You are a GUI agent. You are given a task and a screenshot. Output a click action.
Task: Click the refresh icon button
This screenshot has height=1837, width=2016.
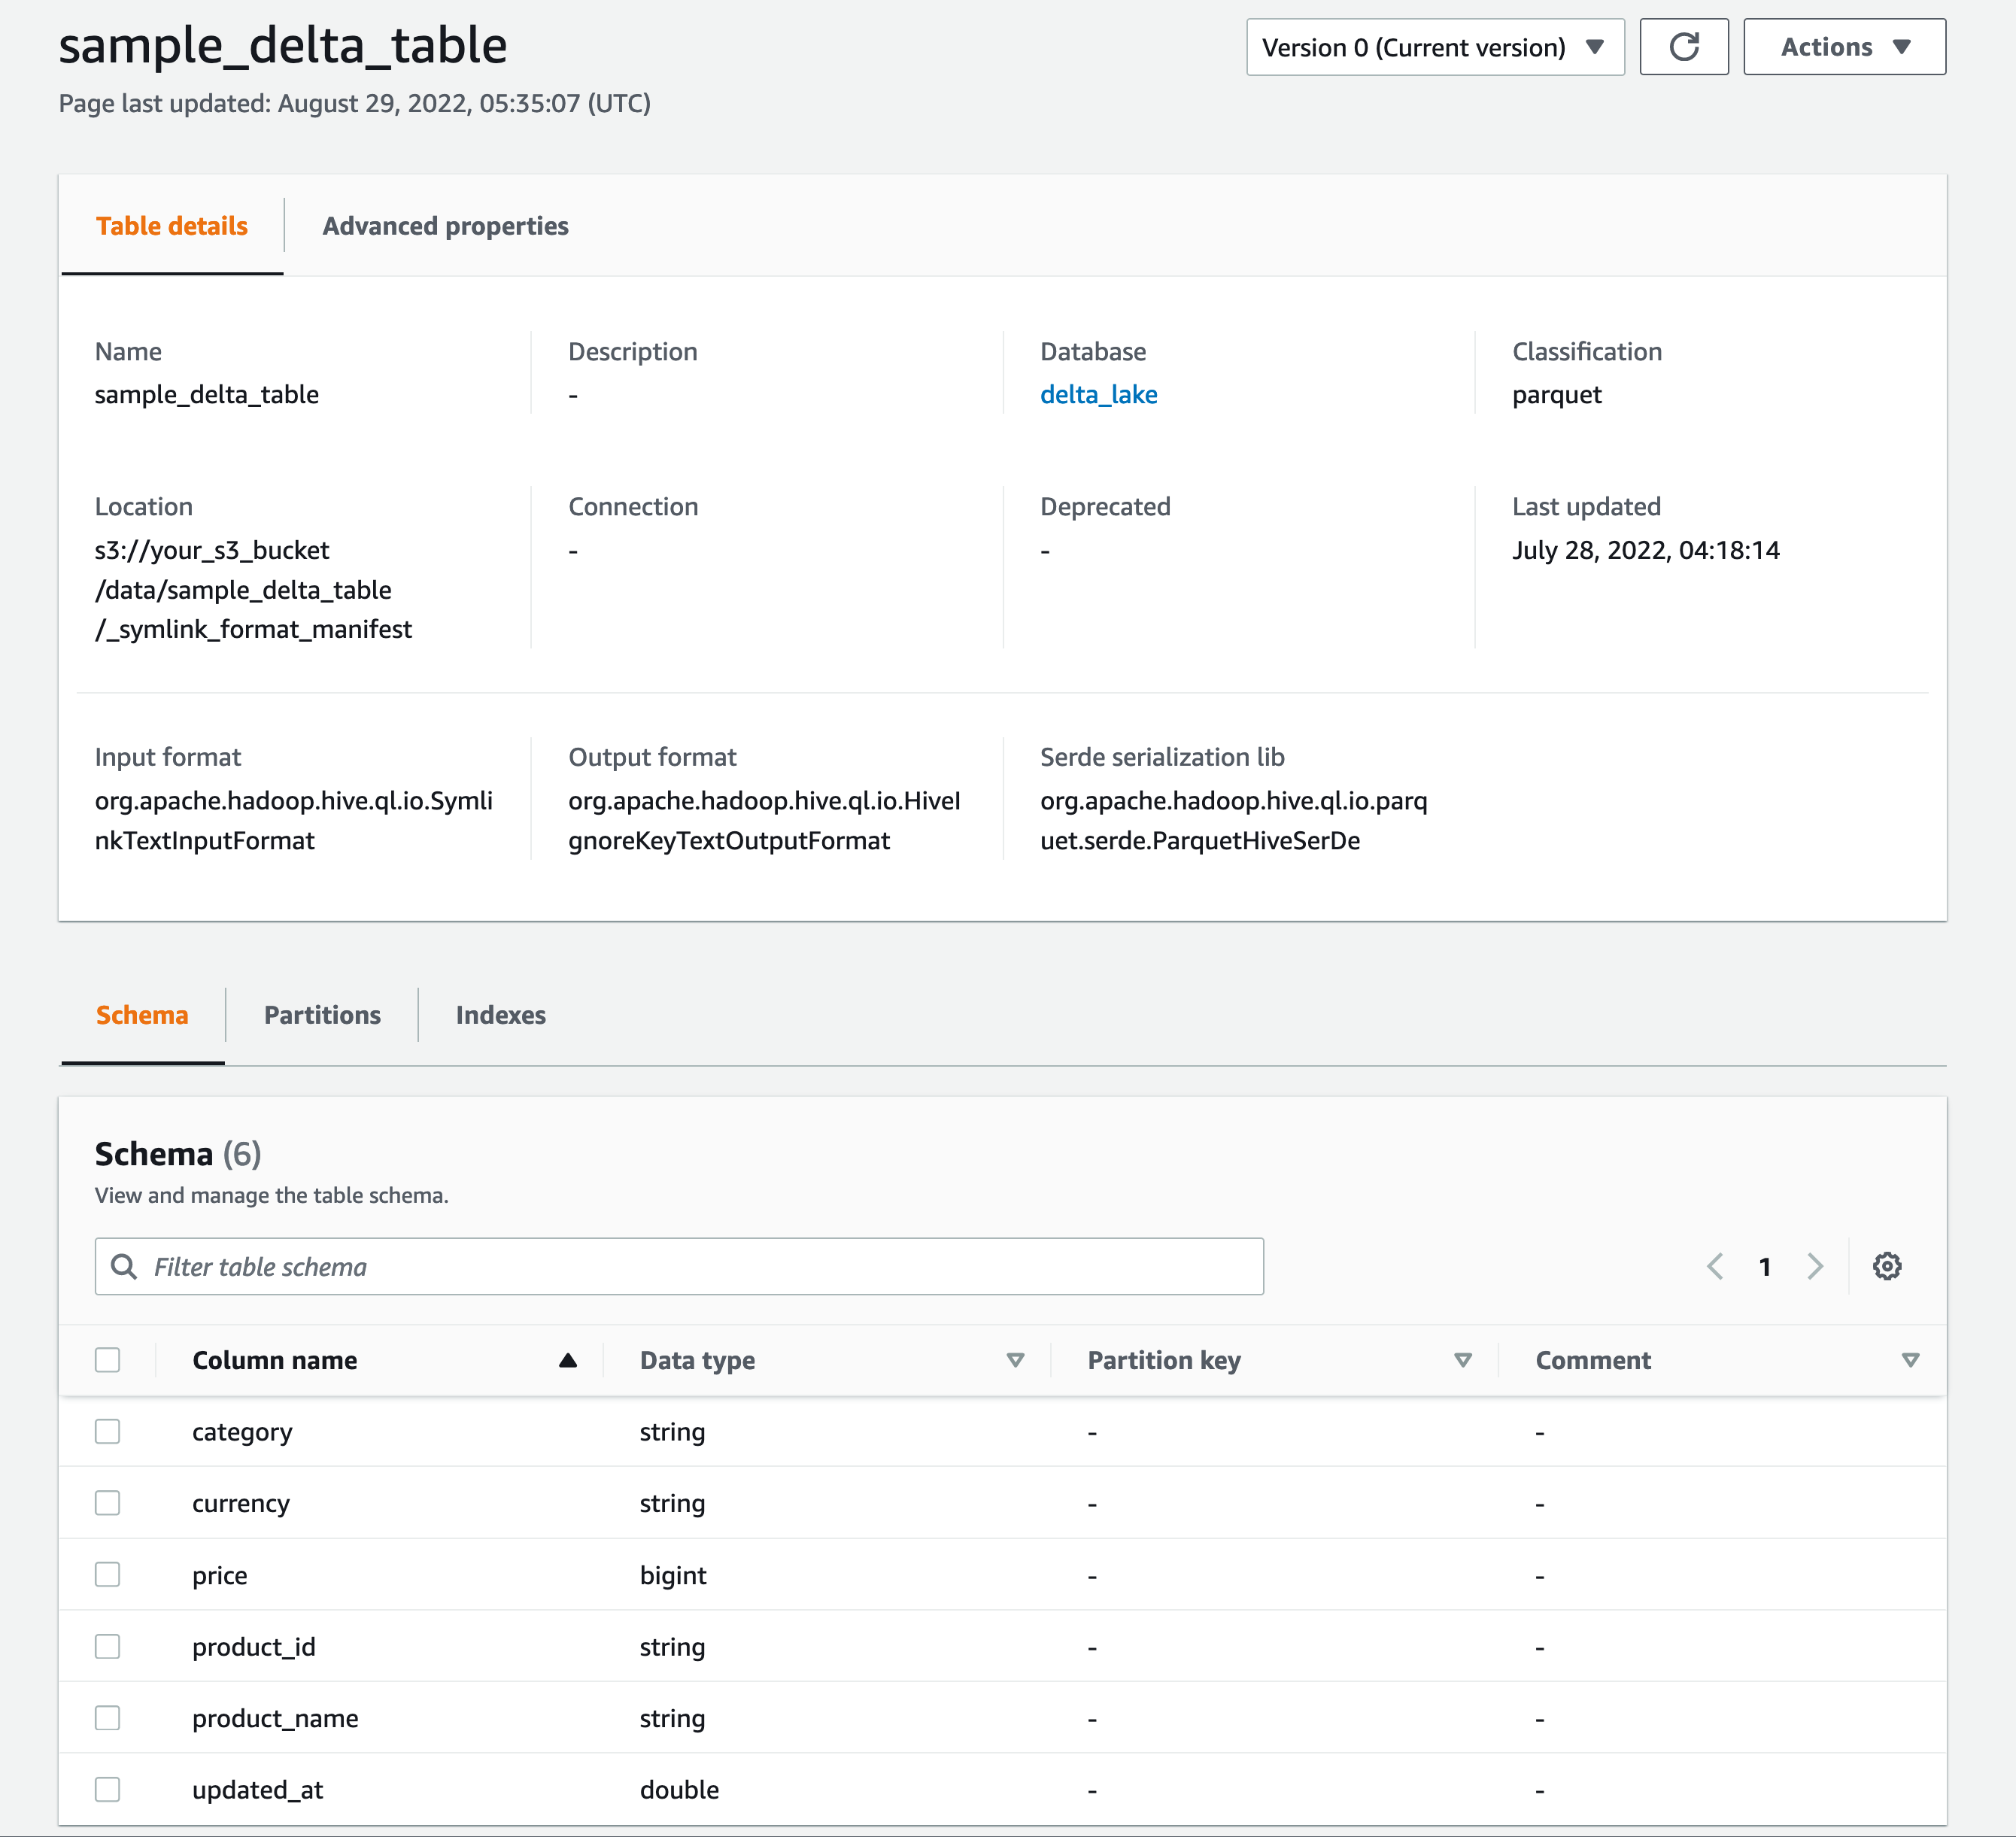click(x=1683, y=47)
